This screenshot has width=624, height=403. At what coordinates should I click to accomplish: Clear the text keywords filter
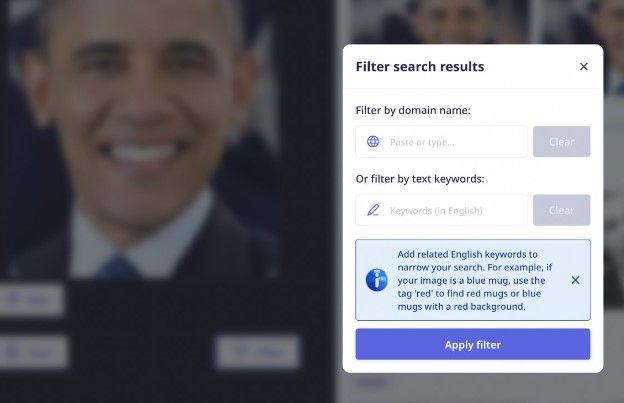click(x=562, y=210)
